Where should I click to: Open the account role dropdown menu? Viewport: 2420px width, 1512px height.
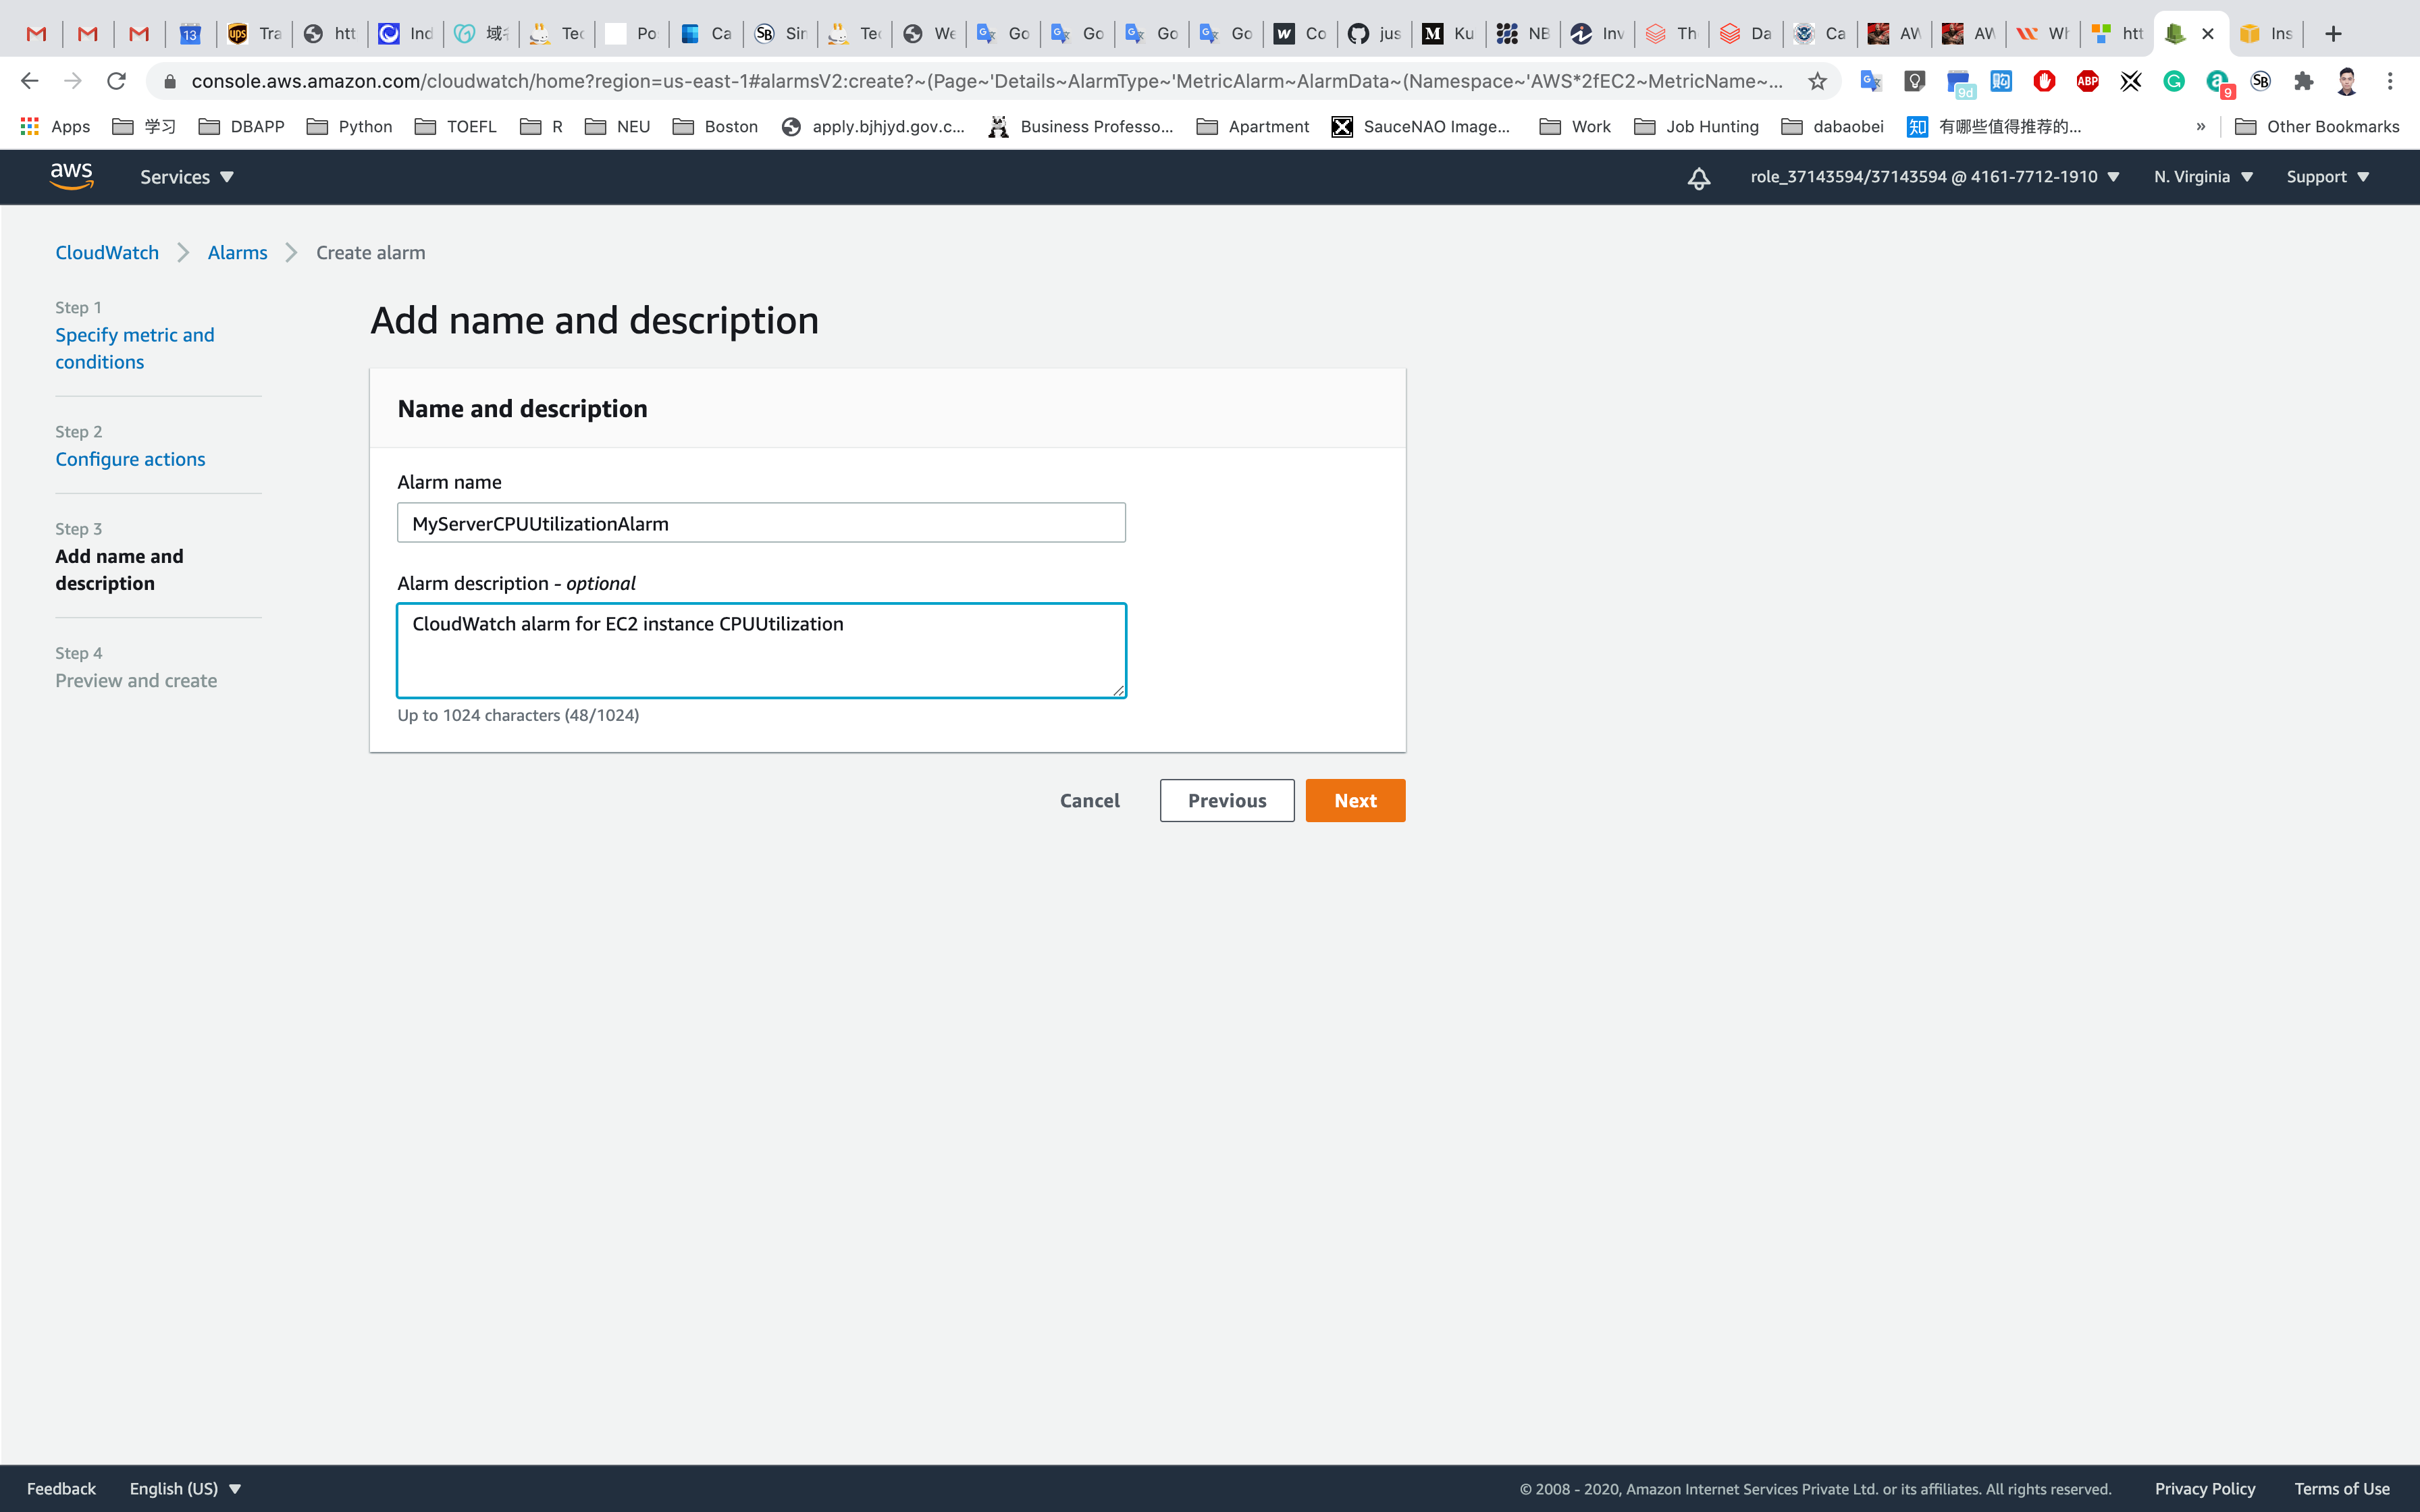pyautogui.click(x=1934, y=177)
